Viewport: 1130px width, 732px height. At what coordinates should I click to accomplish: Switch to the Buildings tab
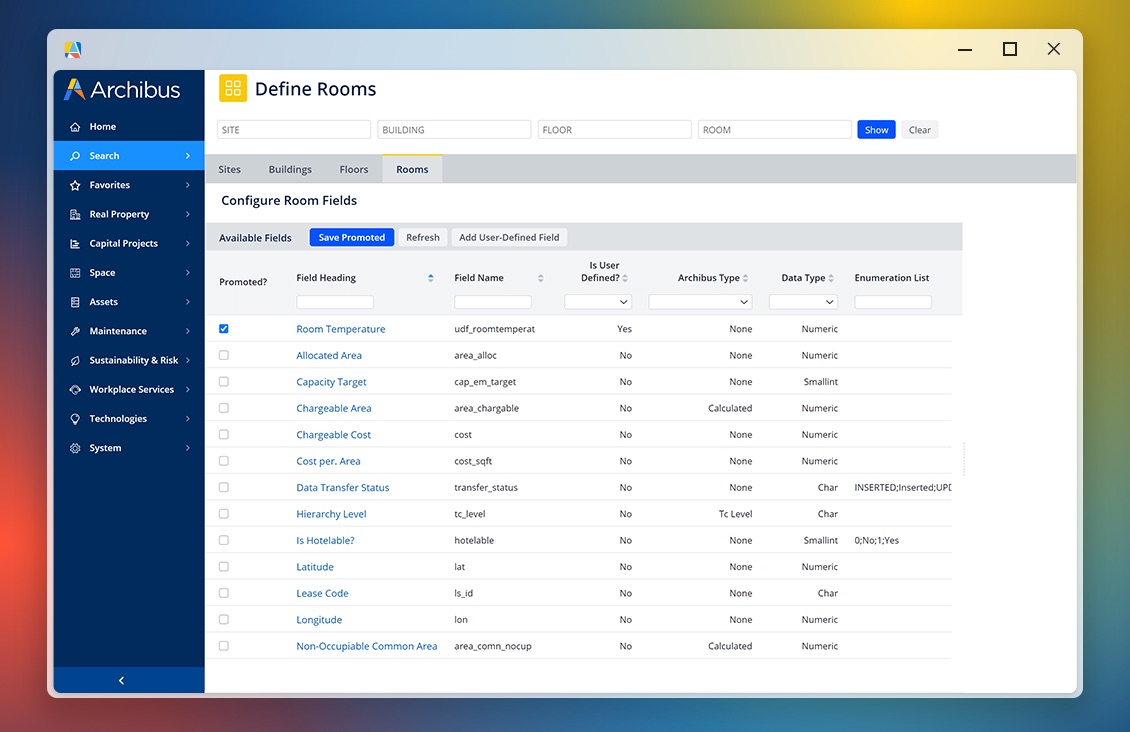pos(290,170)
